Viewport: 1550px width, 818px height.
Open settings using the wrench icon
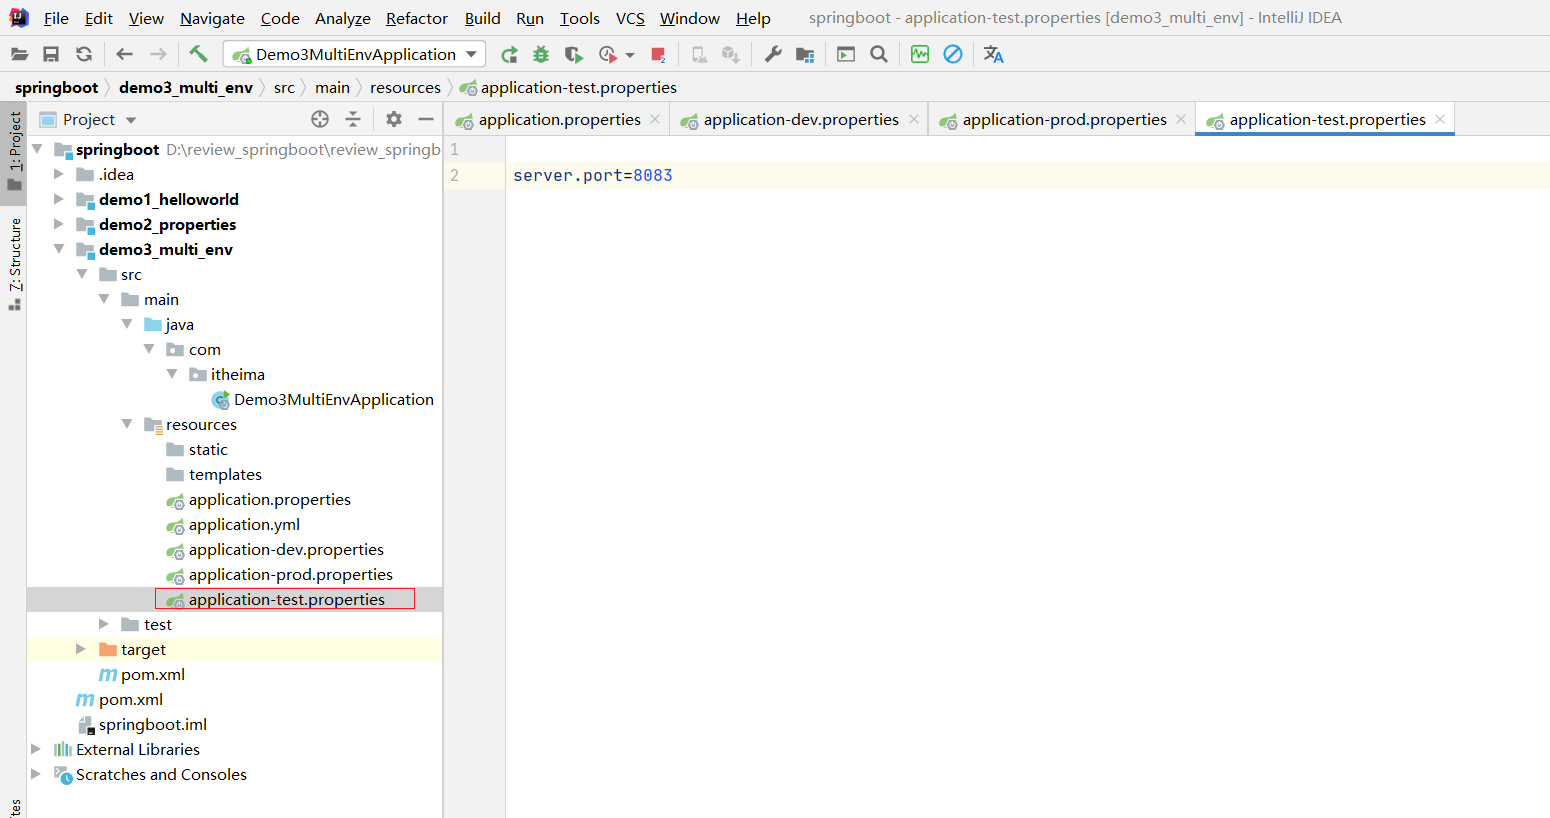click(x=773, y=54)
